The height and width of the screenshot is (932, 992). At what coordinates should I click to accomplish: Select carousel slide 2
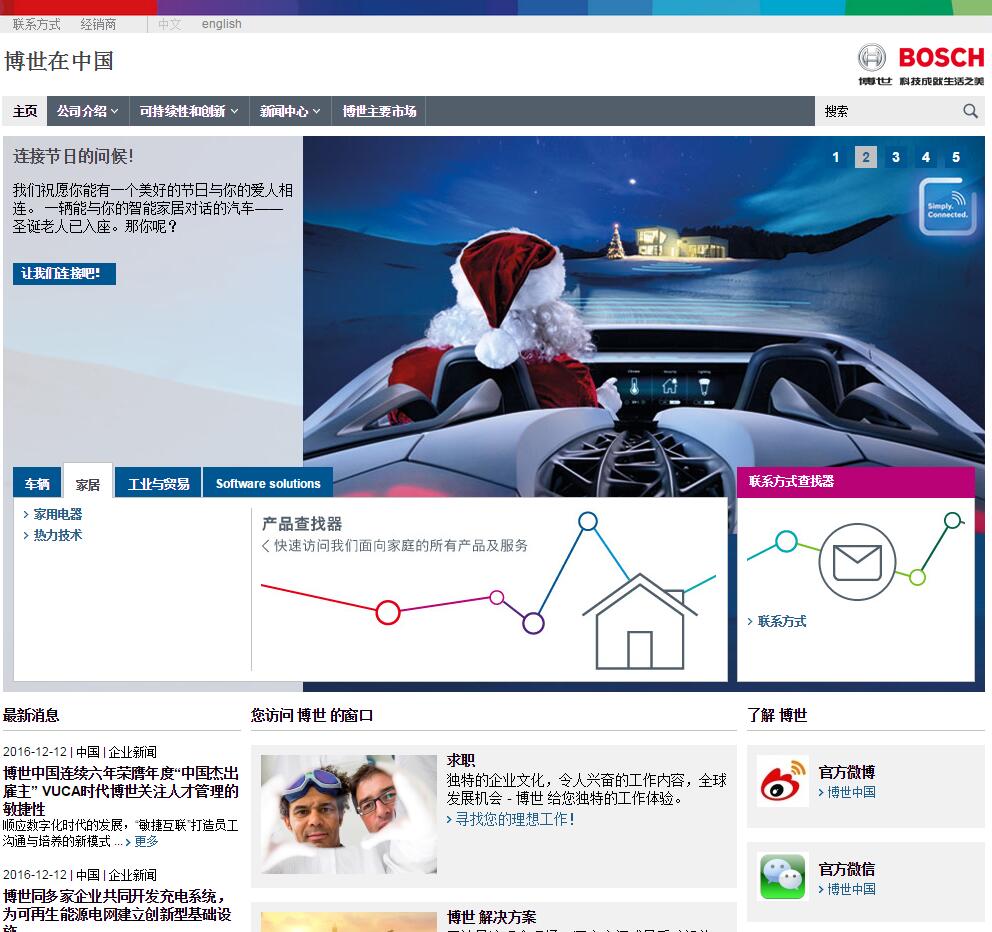click(x=865, y=157)
